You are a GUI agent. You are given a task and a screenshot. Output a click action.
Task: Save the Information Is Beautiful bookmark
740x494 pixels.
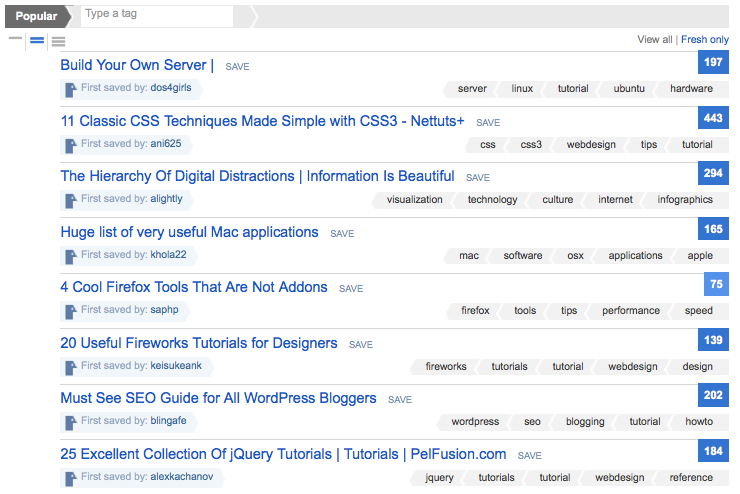tap(478, 178)
